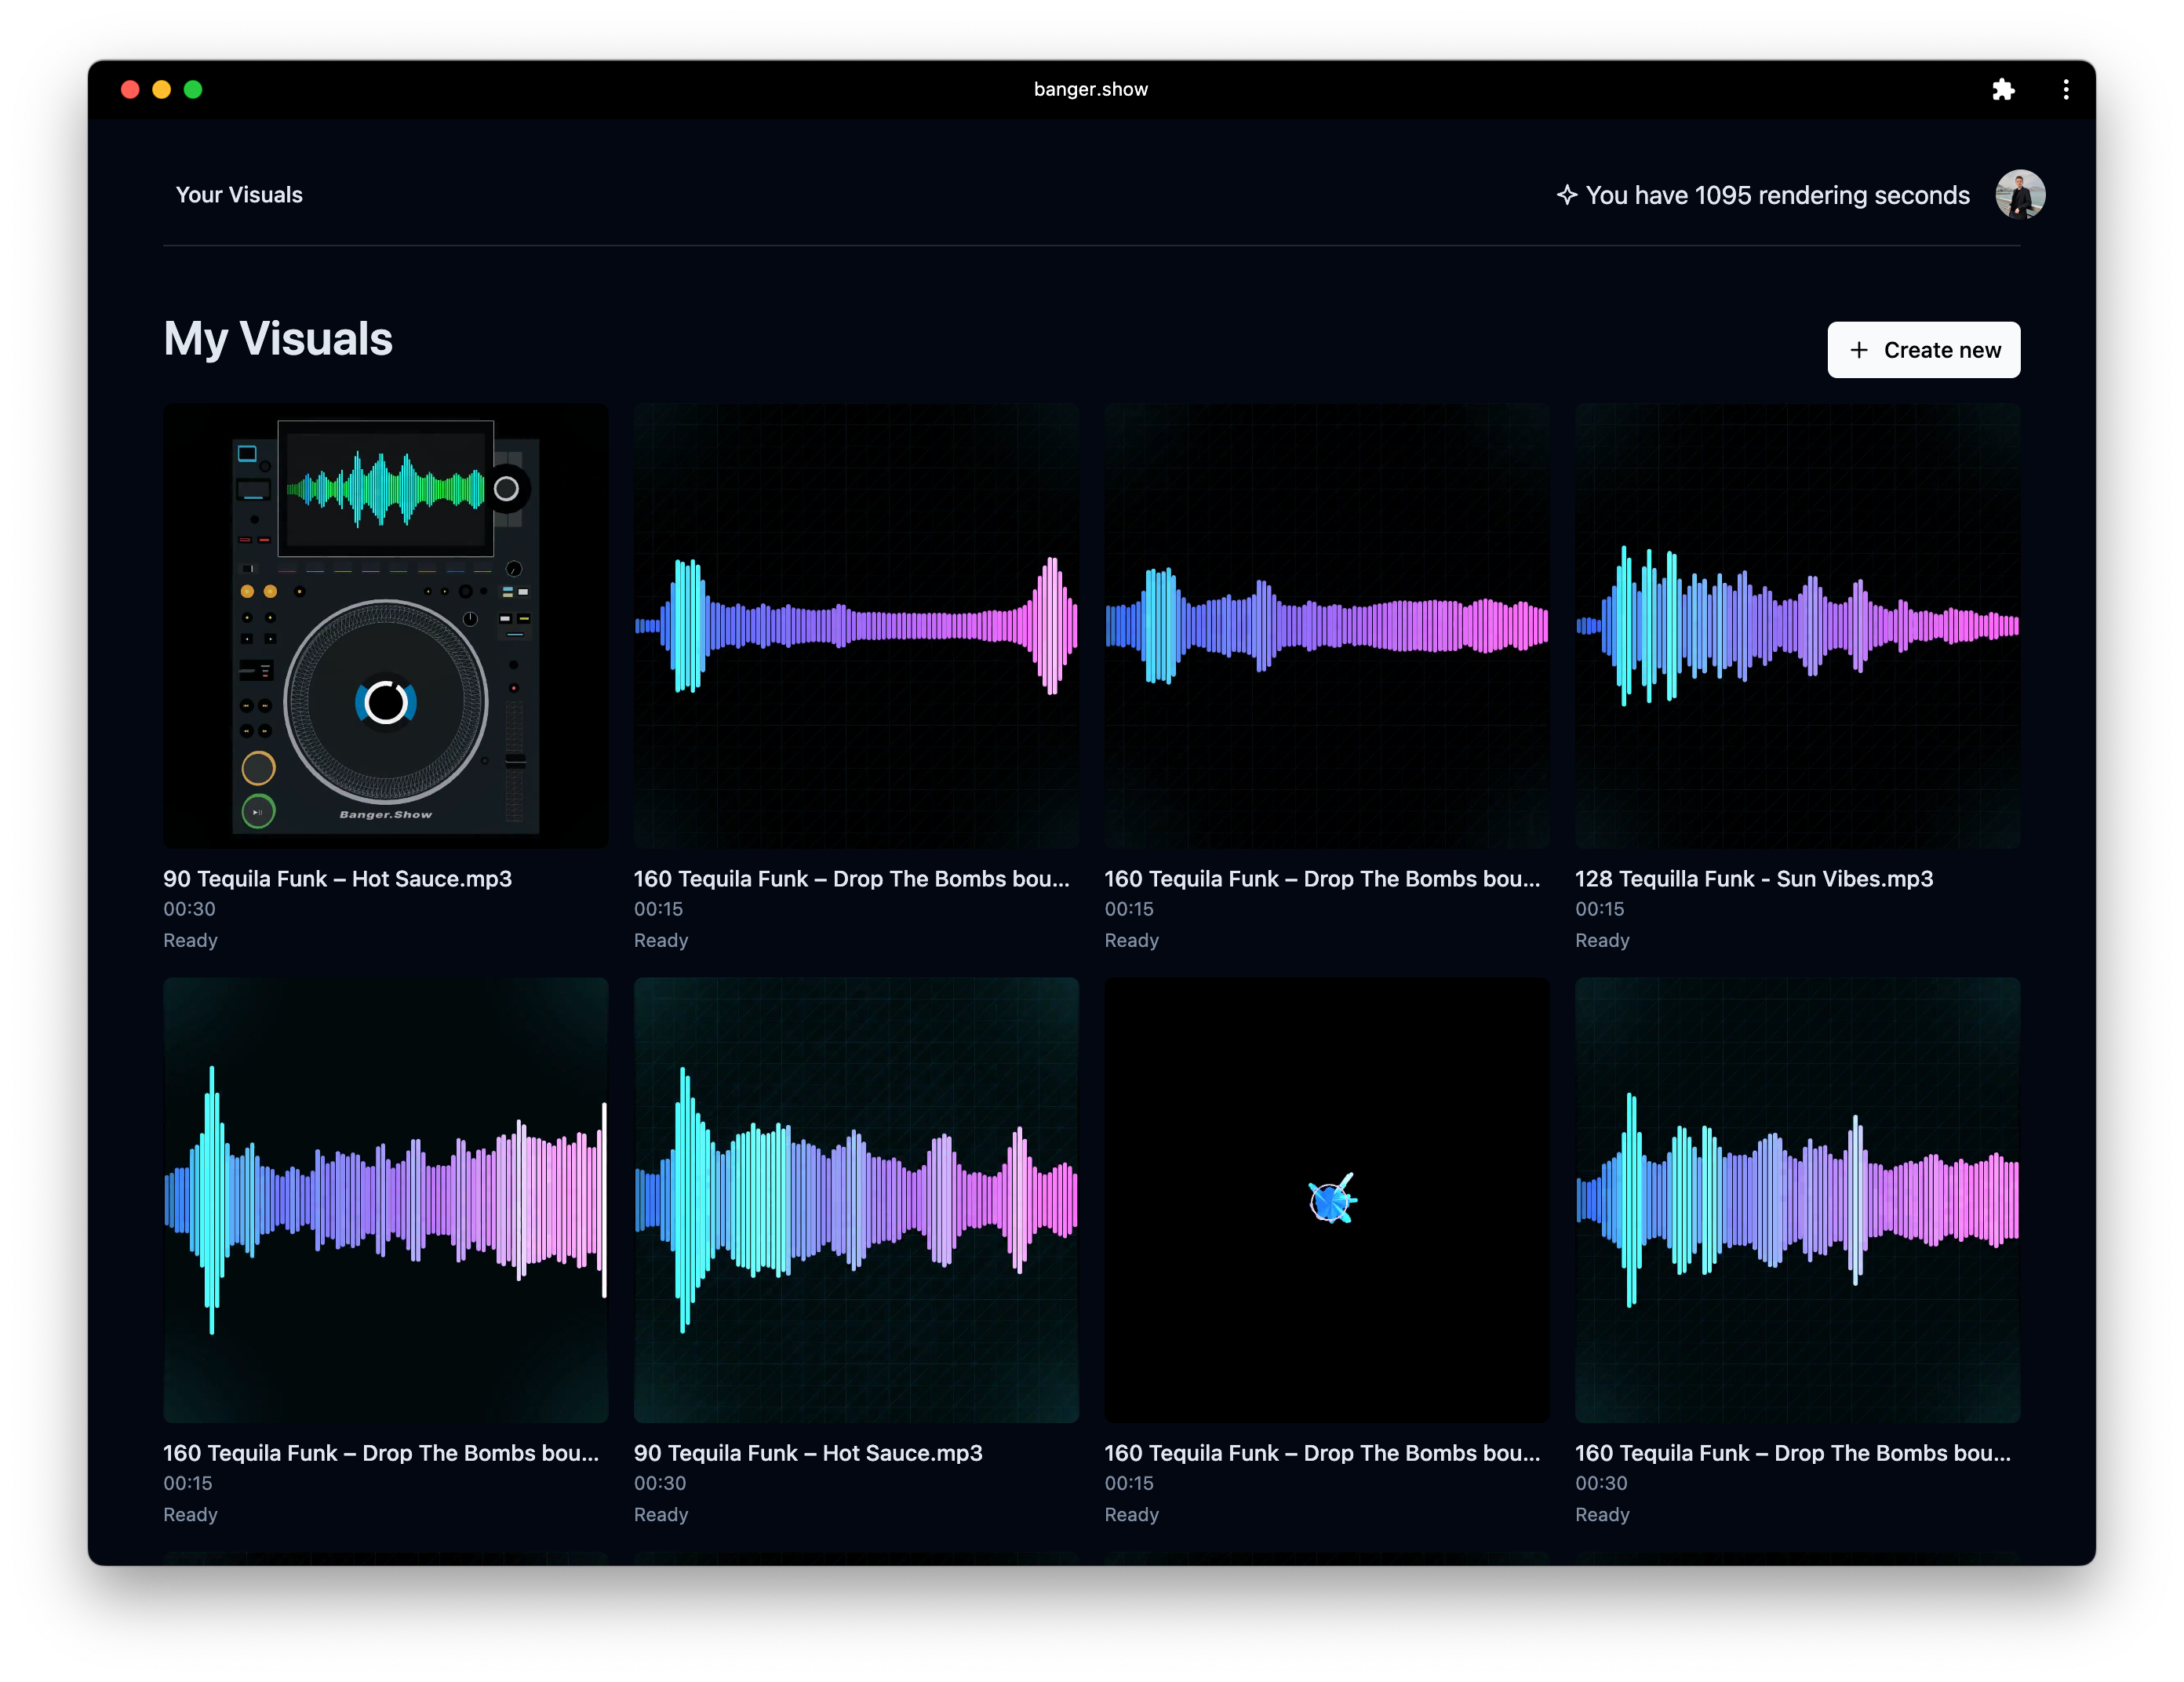Click the banger.show title in the title bar
This screenshot has width=2184, height=1682.
click(x=1090, y=89)
